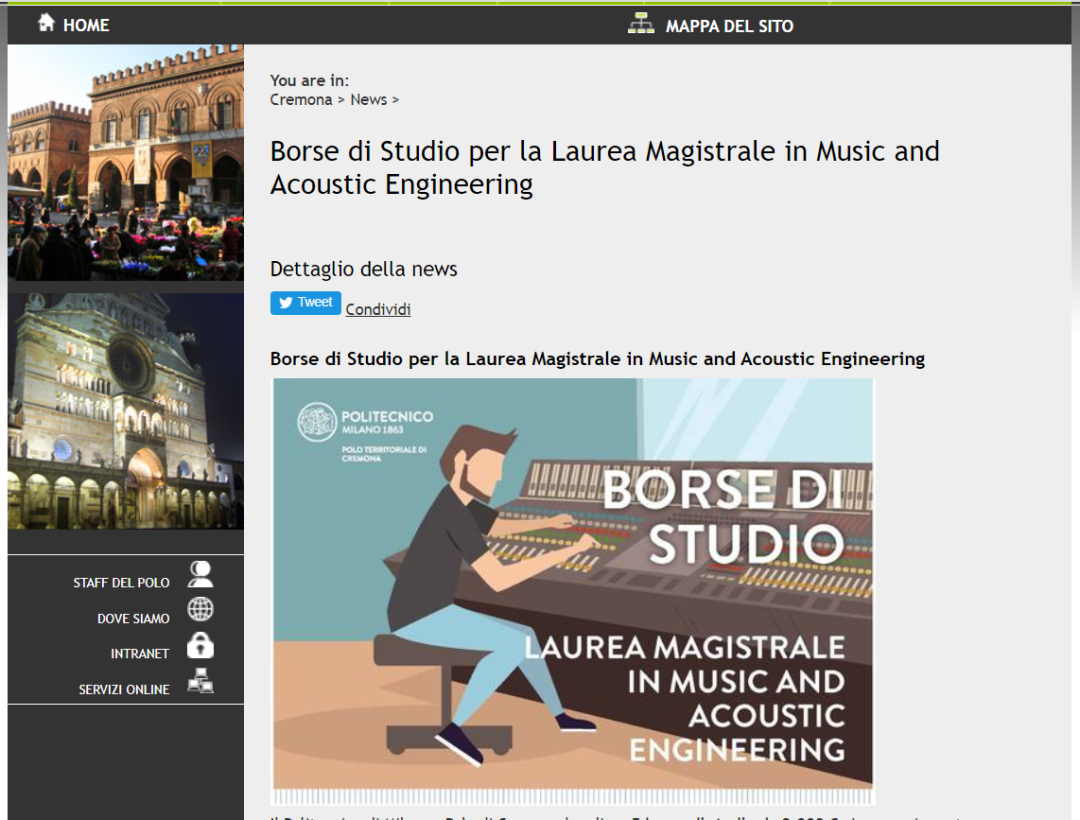Screen dimensions: 1080x820
Task: Click the Dettaglio della news heading
Action: [364, 269]
